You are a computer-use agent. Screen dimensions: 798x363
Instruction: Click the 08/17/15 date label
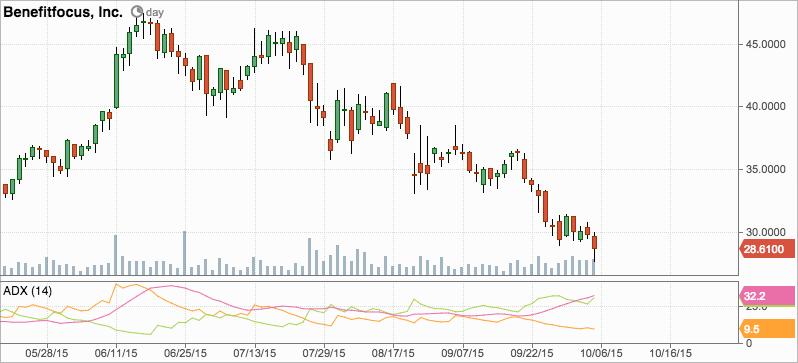[392, 353]
